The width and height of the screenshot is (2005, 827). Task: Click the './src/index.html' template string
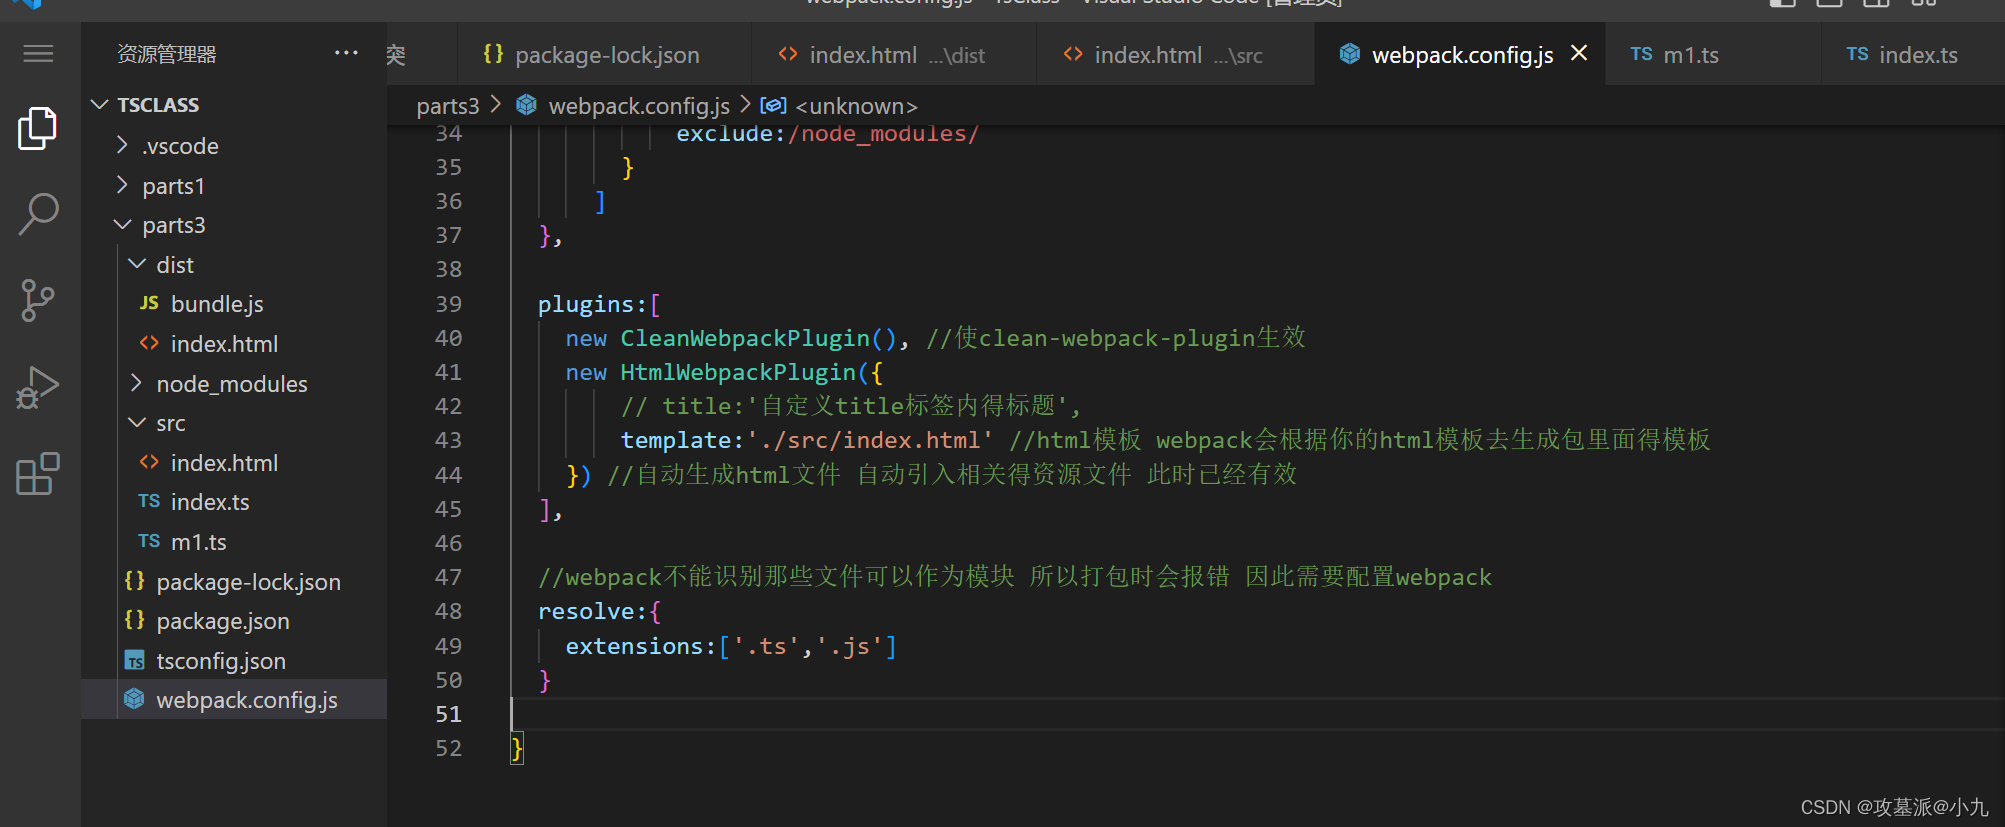click(x=869, y=440)
